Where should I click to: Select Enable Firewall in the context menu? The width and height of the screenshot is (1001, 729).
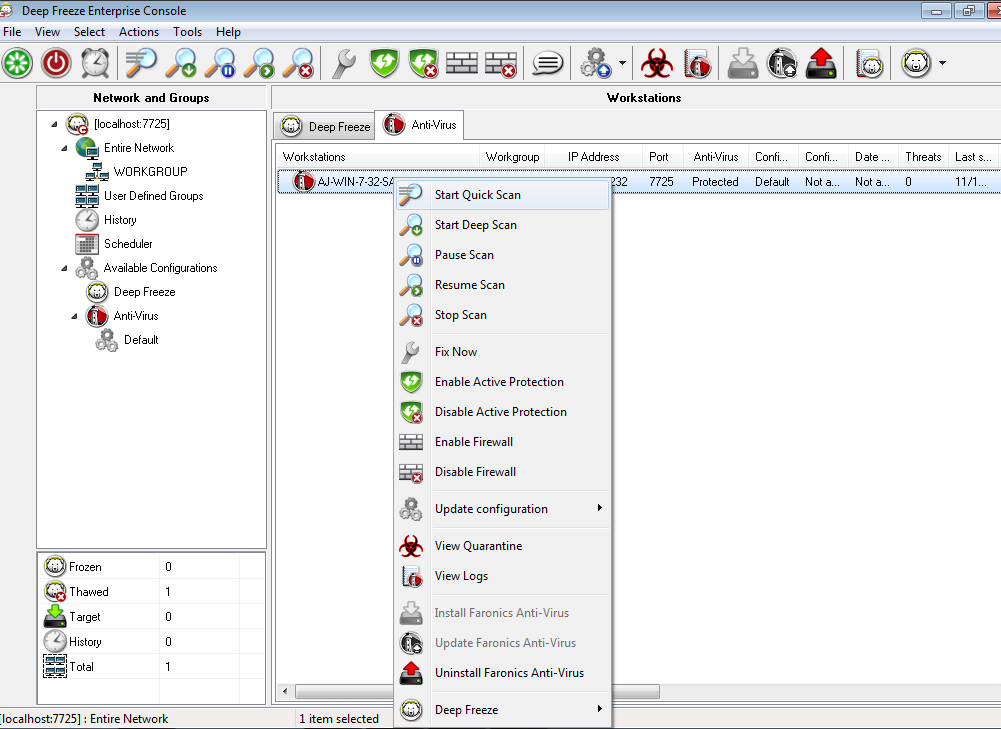point(473,442)
